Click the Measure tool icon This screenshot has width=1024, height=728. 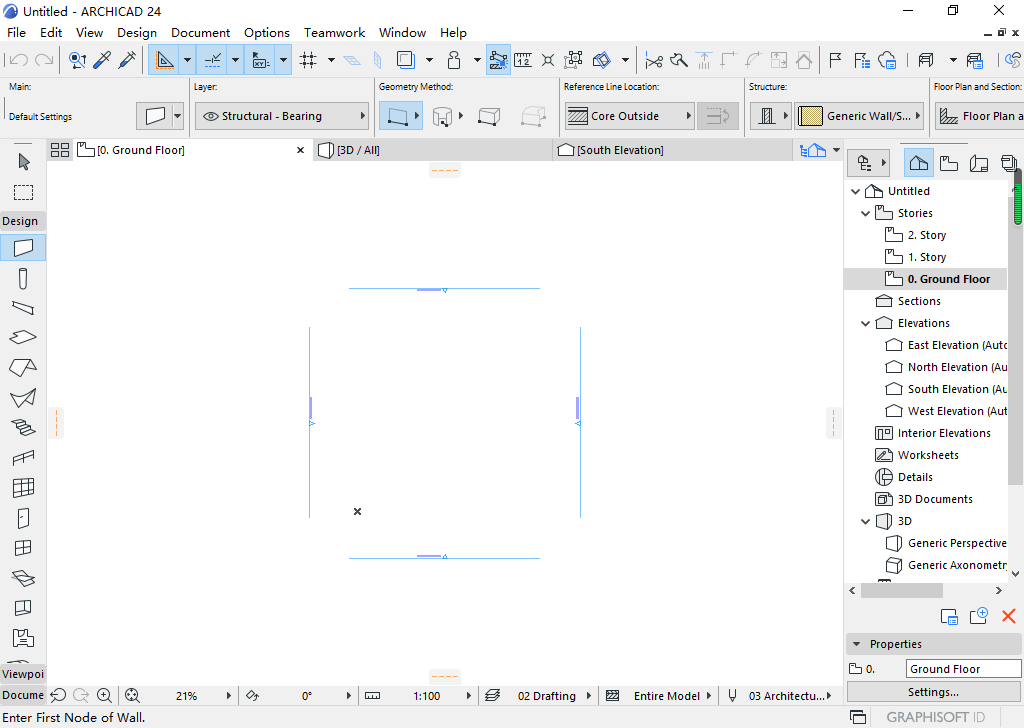coord(523,60)
